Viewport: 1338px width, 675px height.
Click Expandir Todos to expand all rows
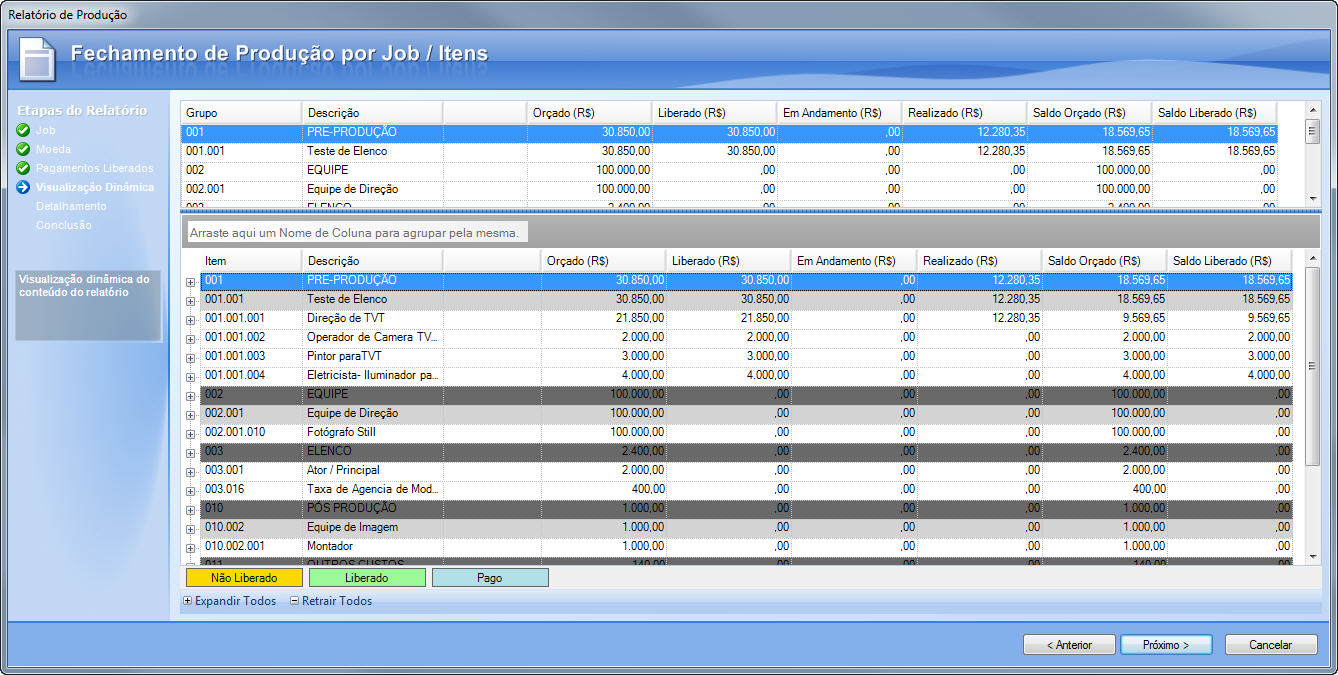point(229,601)
